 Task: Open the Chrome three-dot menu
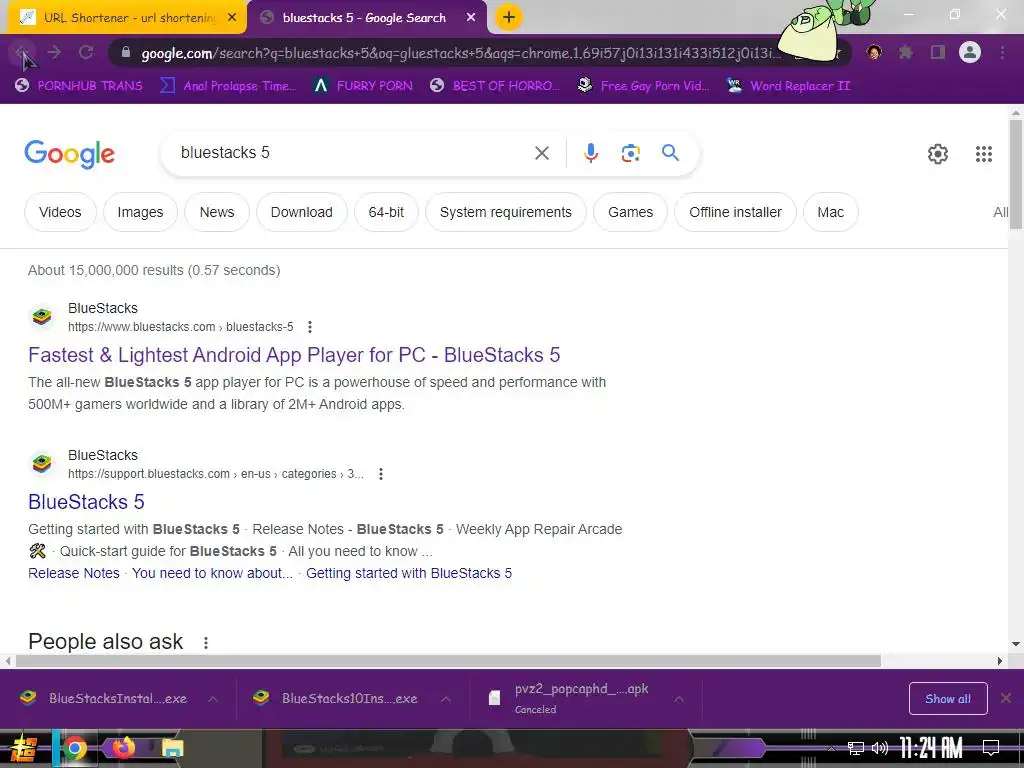point(1002,52)
